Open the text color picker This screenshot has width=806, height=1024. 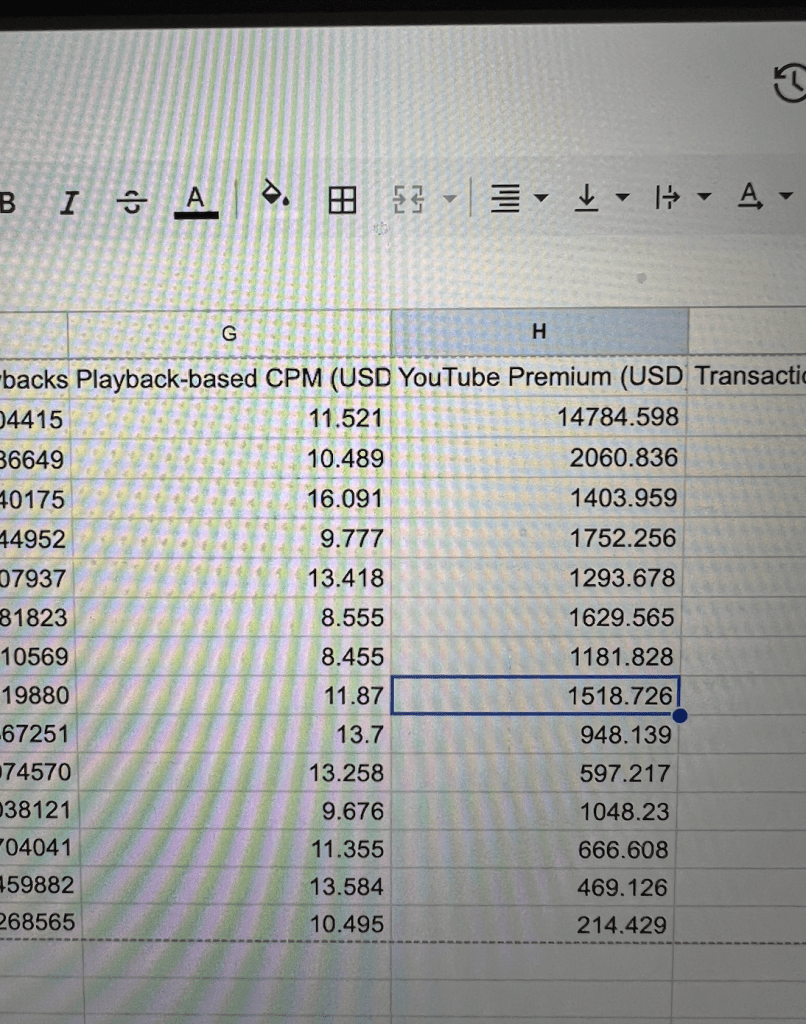196,200
